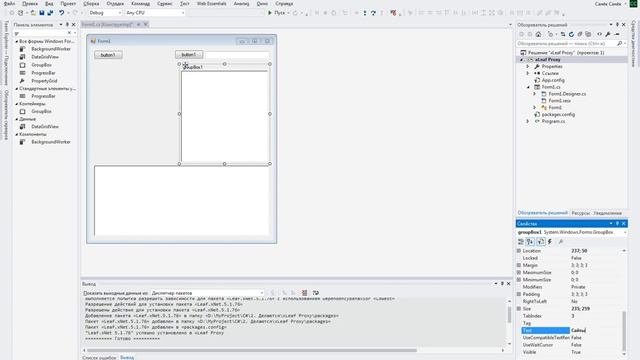Expand Margin property in Properties grid

(x=519, y=265)
